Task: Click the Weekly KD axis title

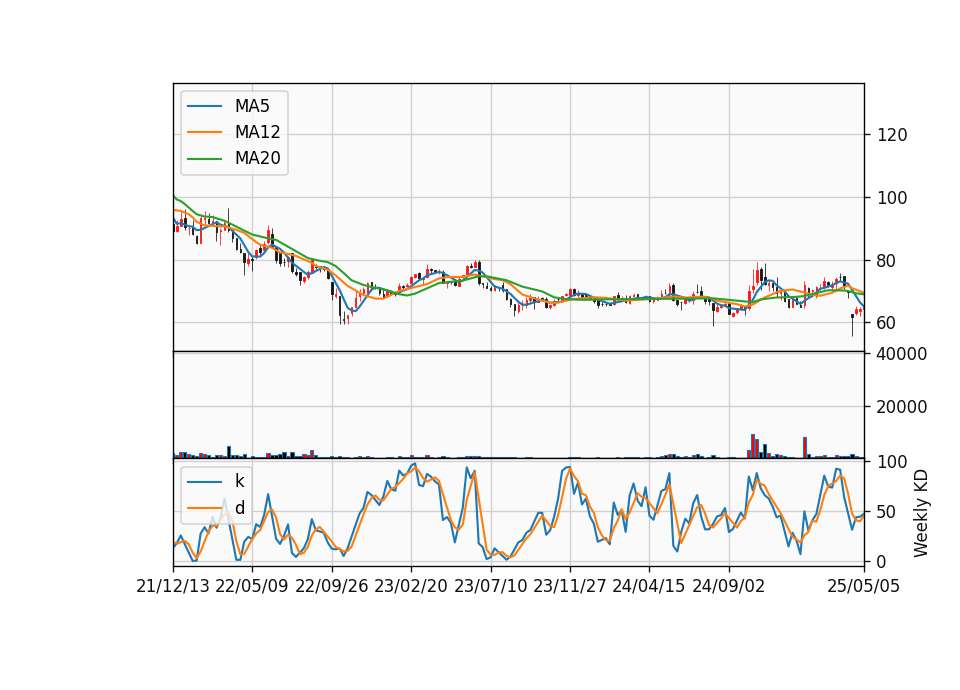Action: click(921, 513)
